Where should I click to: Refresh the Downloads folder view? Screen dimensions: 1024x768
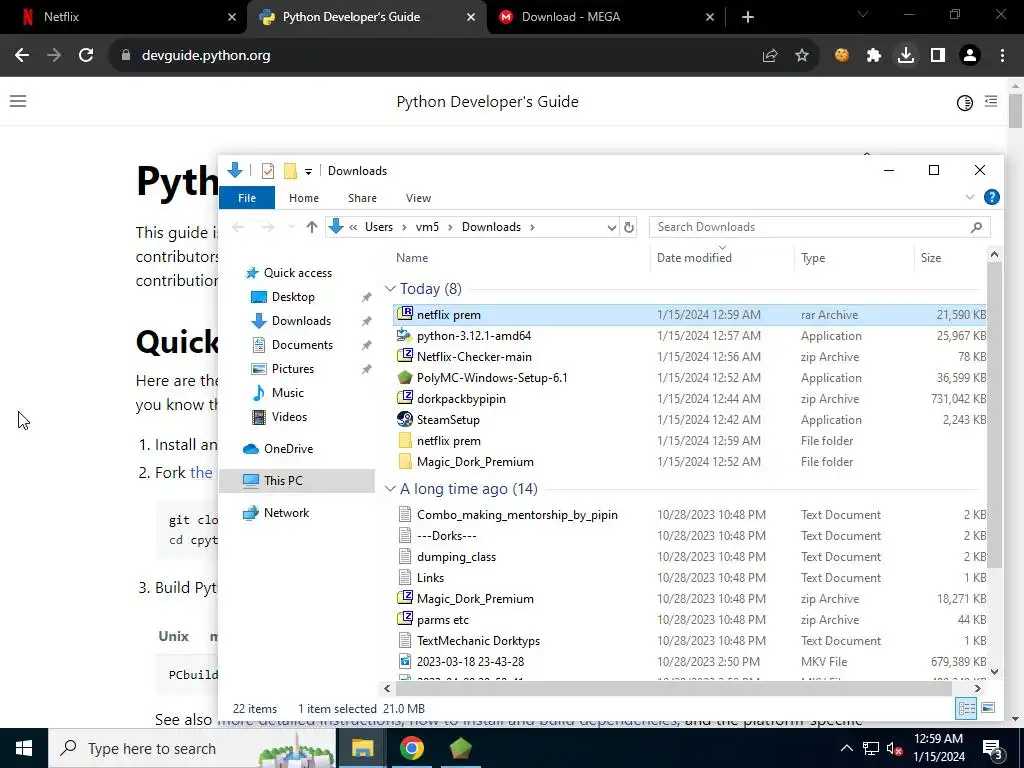coord(628,227)
